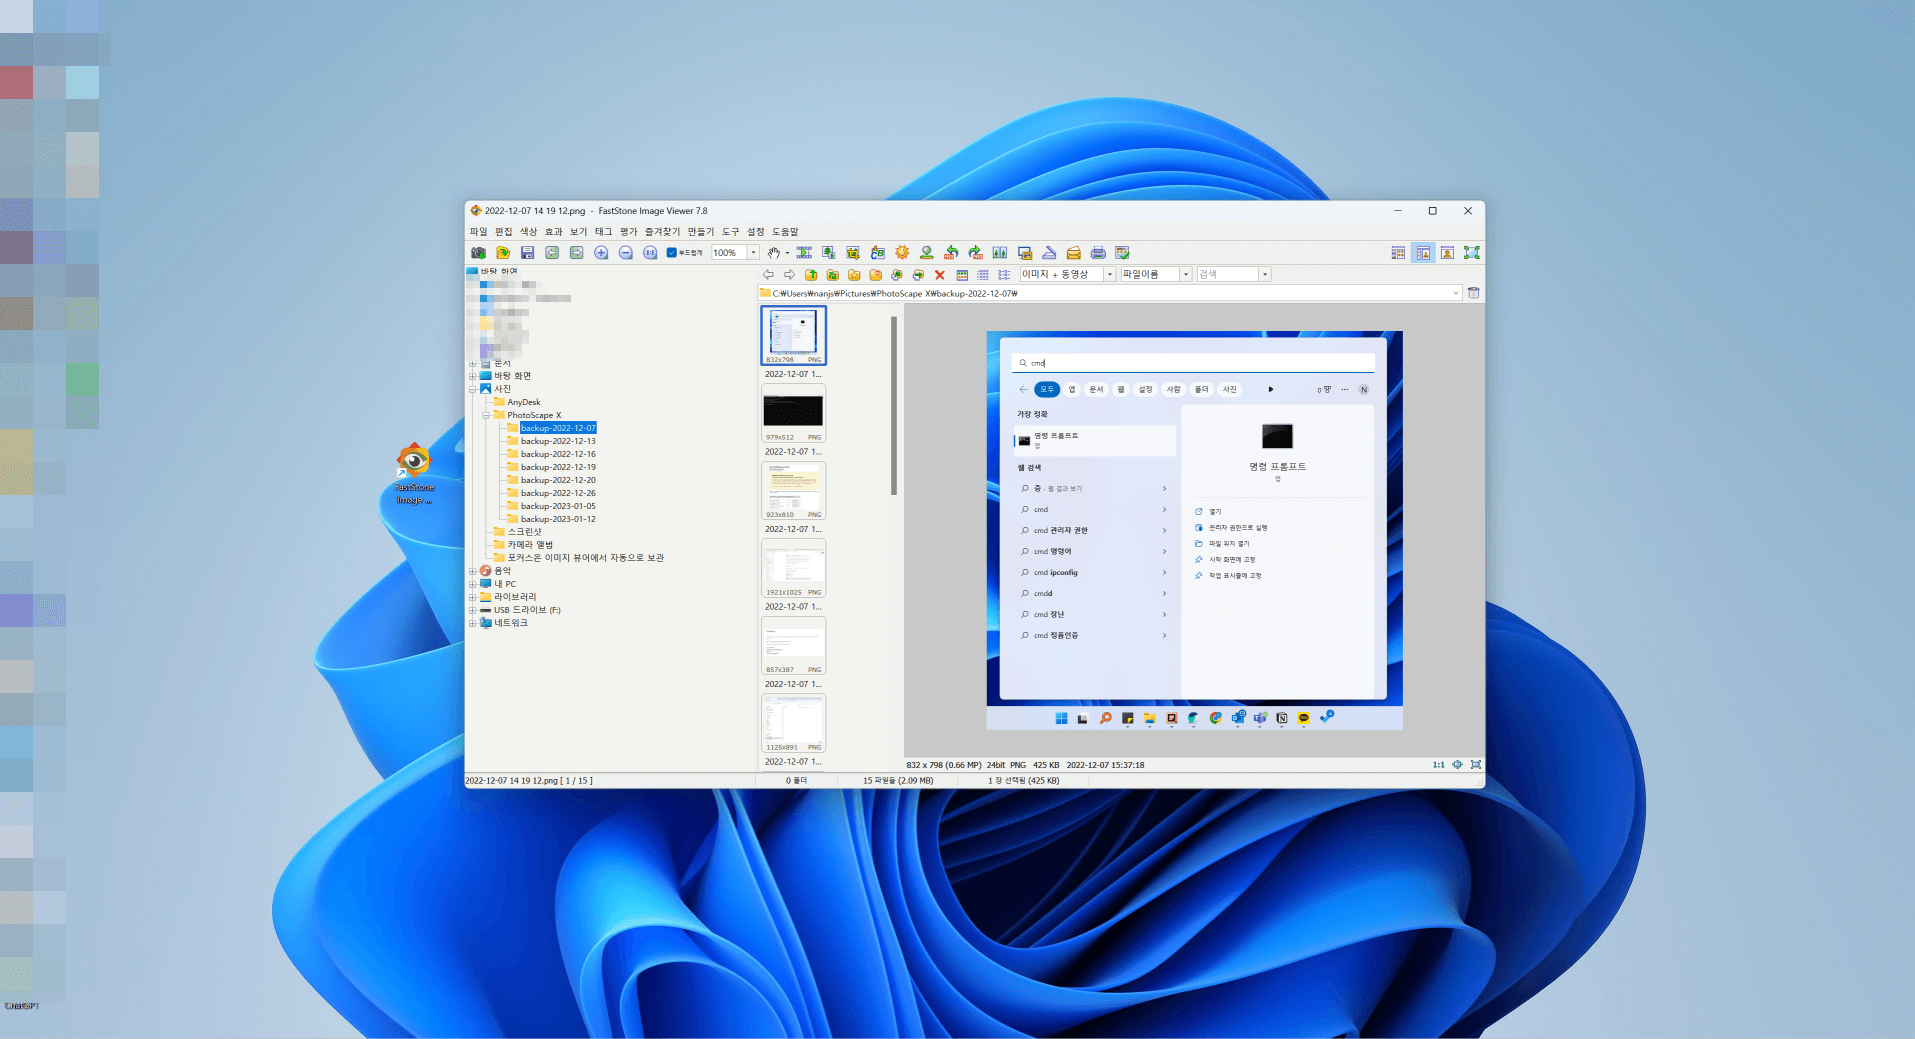Click the Save As floppy disk icon
Screen dimensions: 1915x1039
tap(527, 253)
